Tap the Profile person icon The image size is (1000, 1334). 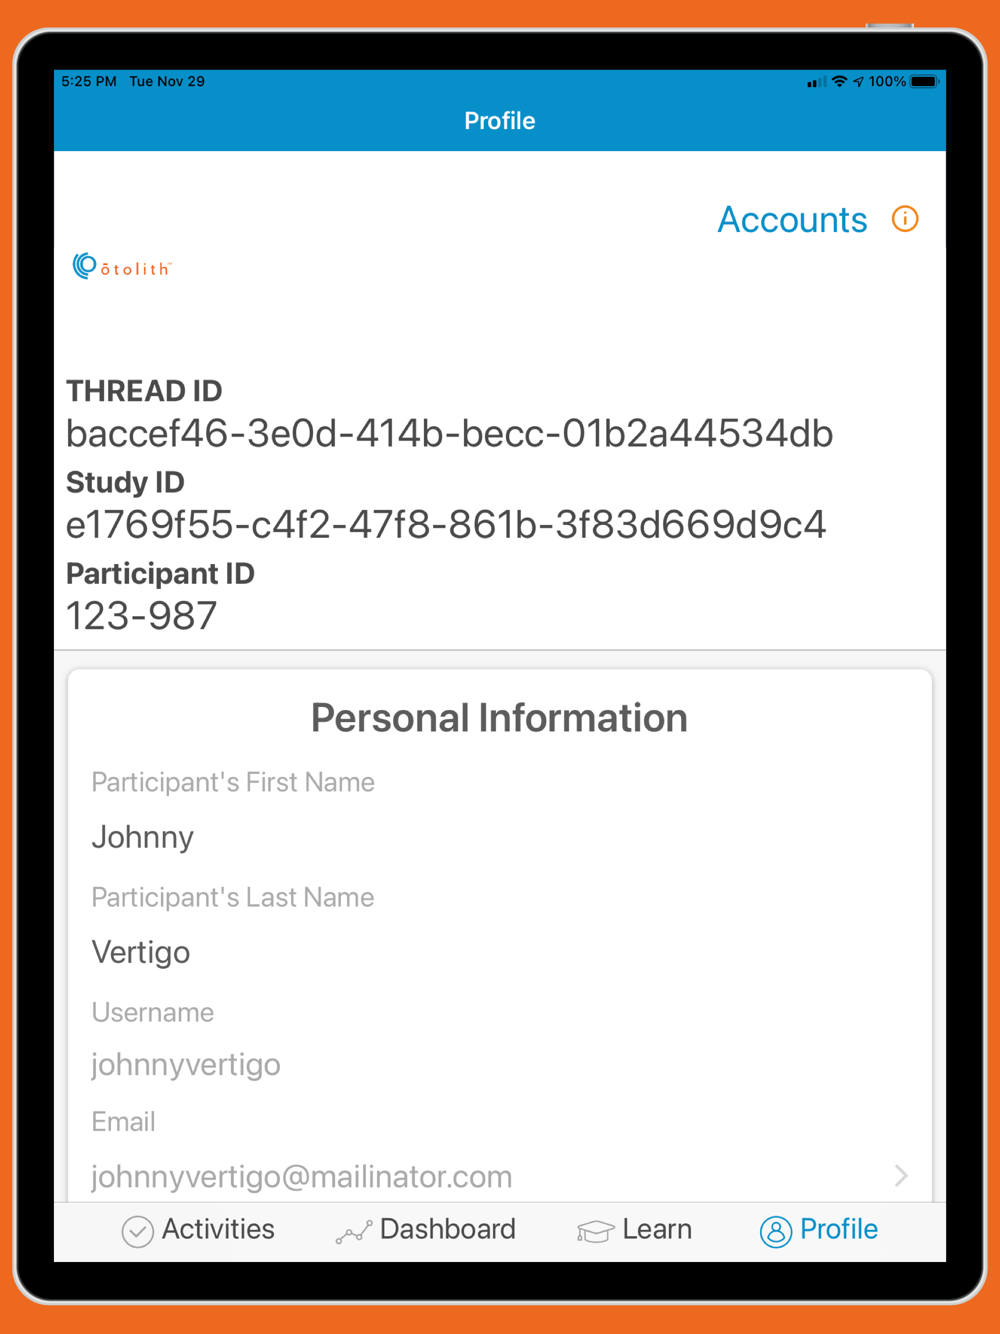(x=776, y=1231)
